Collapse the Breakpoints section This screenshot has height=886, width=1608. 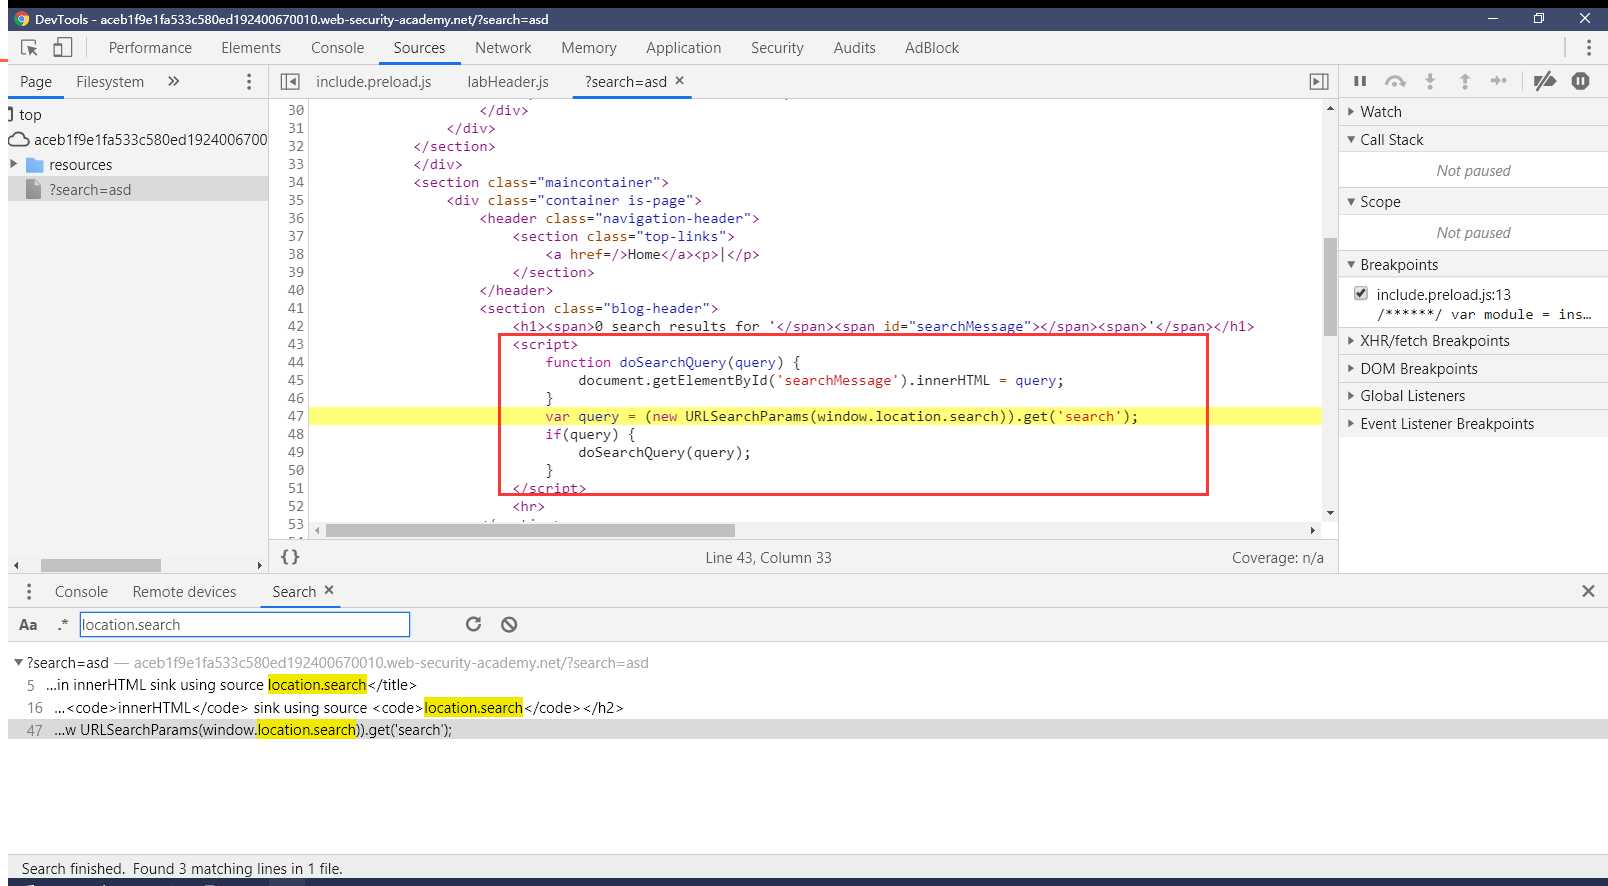pos(1398,265)
